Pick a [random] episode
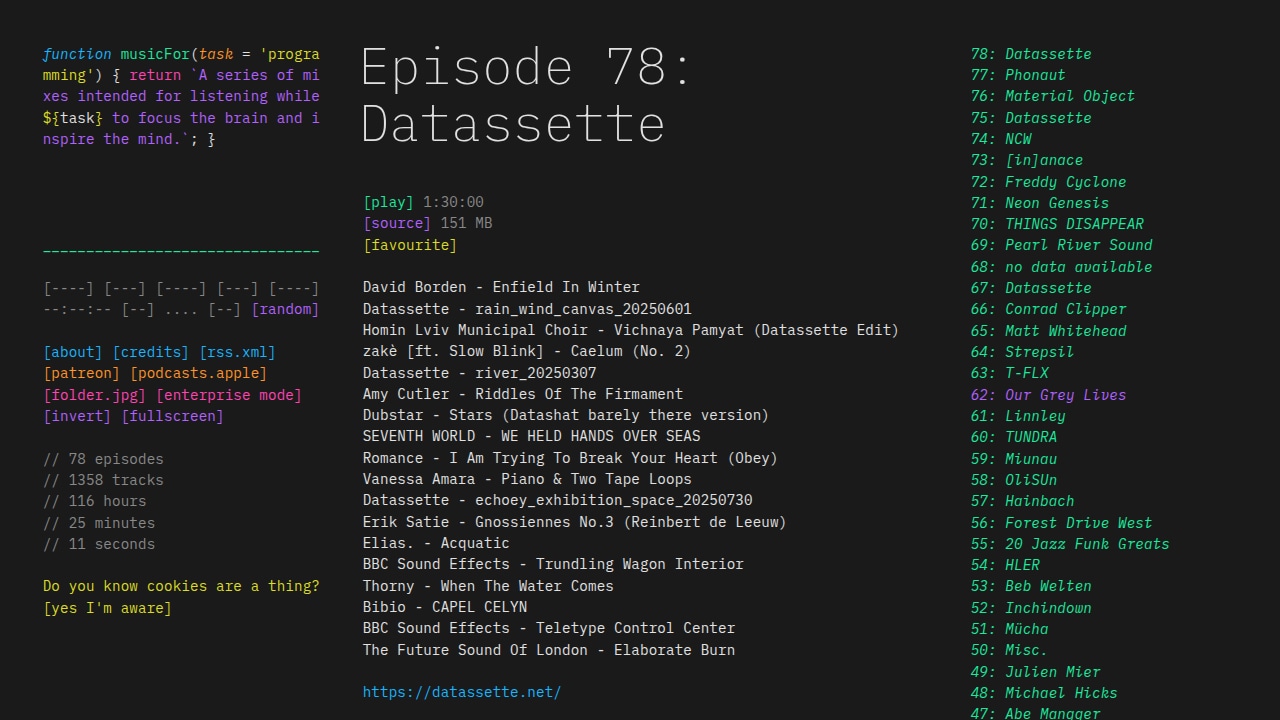The height and width of the screenshot is (720, 1280). pos(285,309)
